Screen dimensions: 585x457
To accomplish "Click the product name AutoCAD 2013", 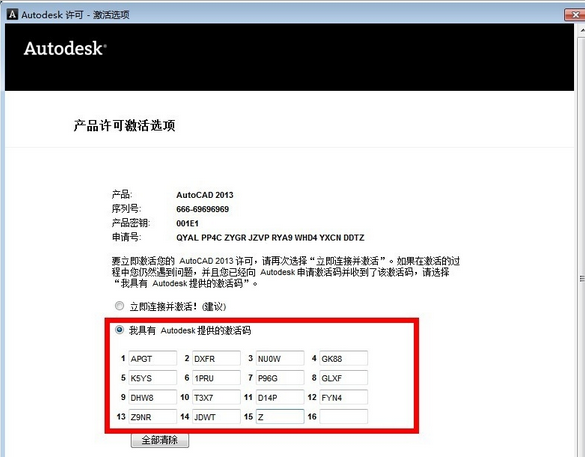I will pyautogui.click(x=205, y=195).
